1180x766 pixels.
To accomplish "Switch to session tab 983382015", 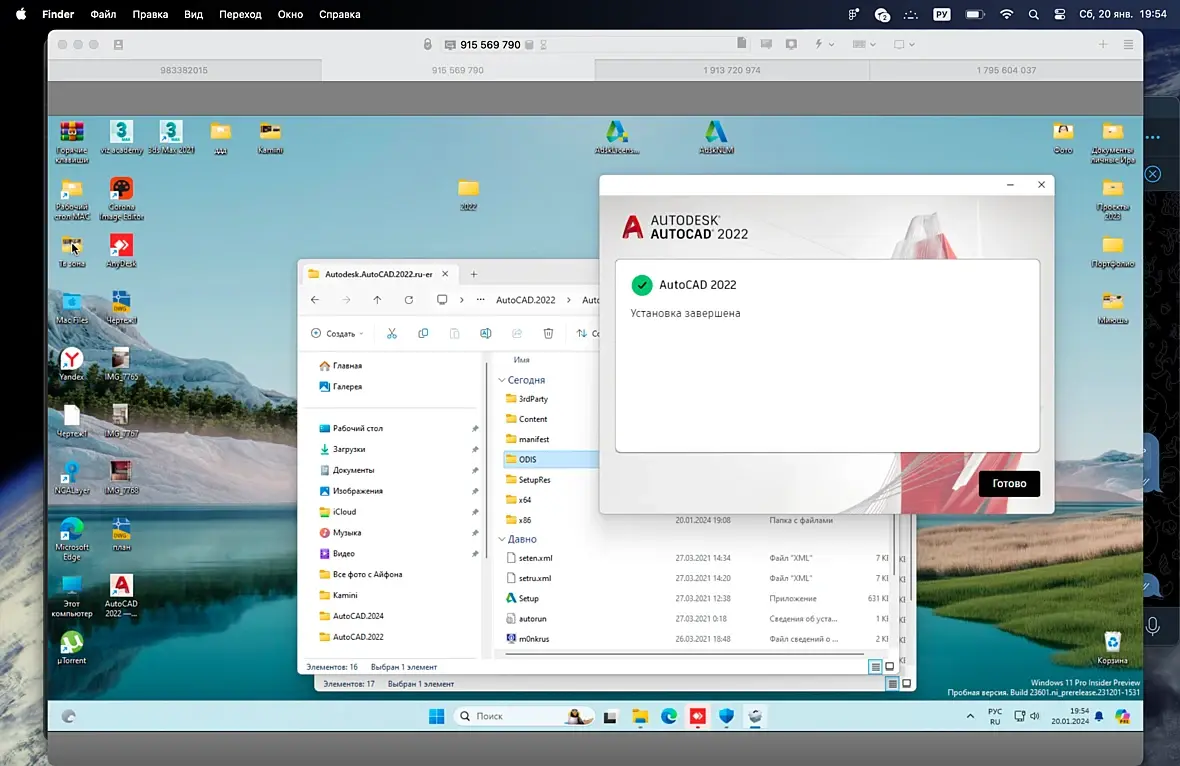I will pos(184,70).
